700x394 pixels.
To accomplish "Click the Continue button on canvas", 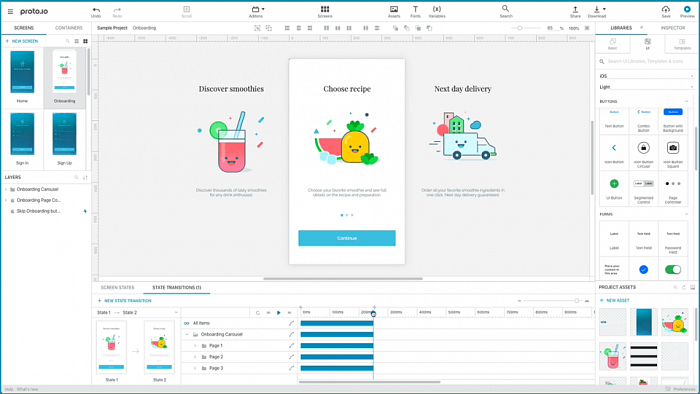I will [347, 238].
